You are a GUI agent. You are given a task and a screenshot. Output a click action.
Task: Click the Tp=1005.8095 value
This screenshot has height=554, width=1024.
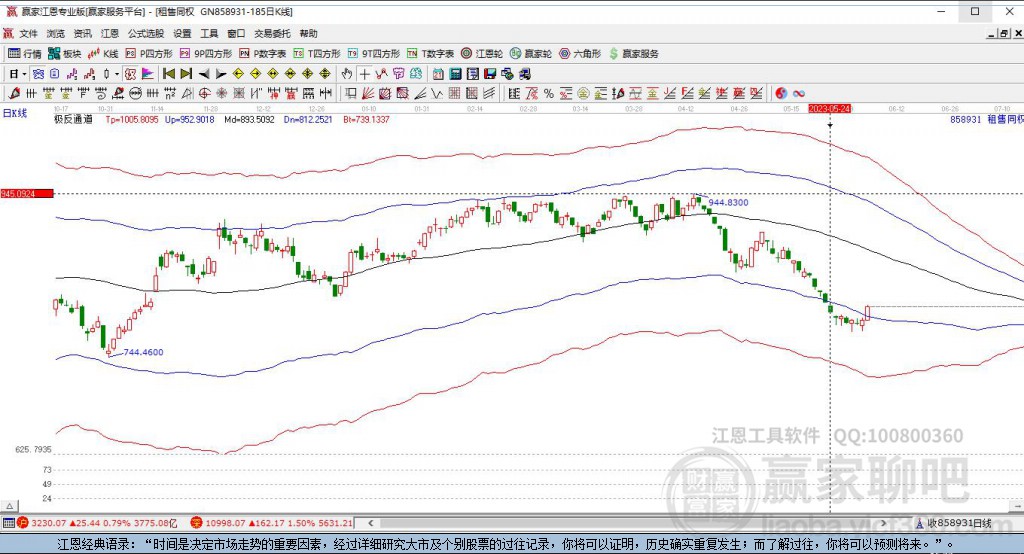[x=132, y=120]
